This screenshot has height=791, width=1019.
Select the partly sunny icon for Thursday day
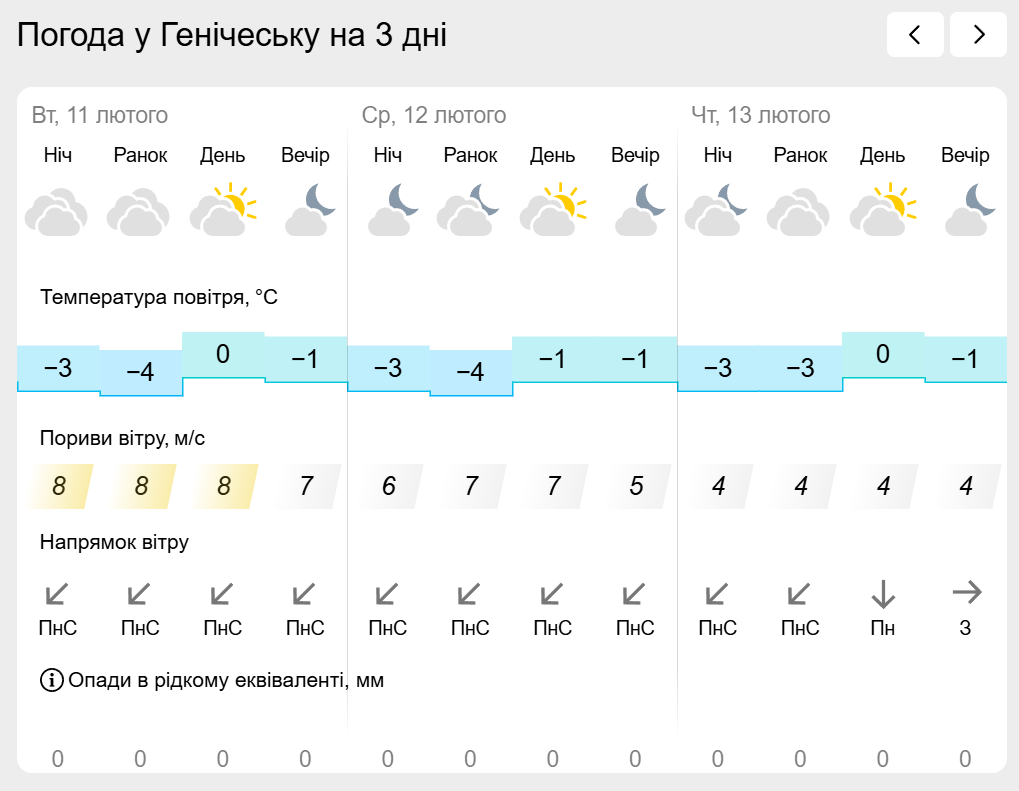[x=883, y=209]
